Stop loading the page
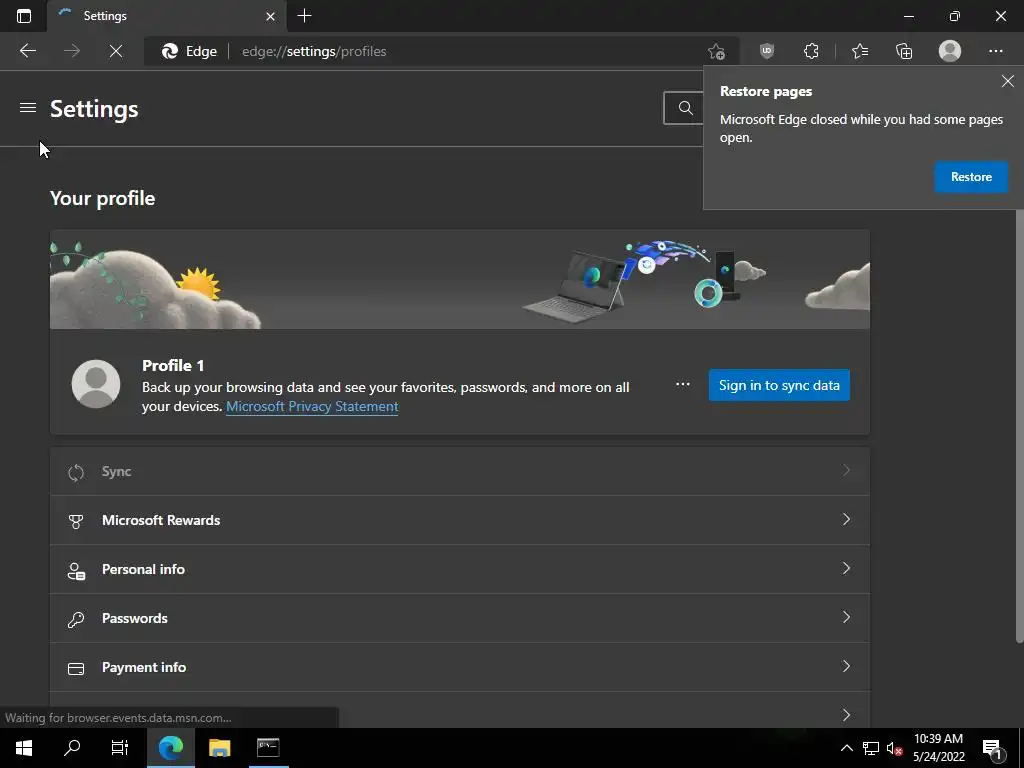 click(116, 51)
